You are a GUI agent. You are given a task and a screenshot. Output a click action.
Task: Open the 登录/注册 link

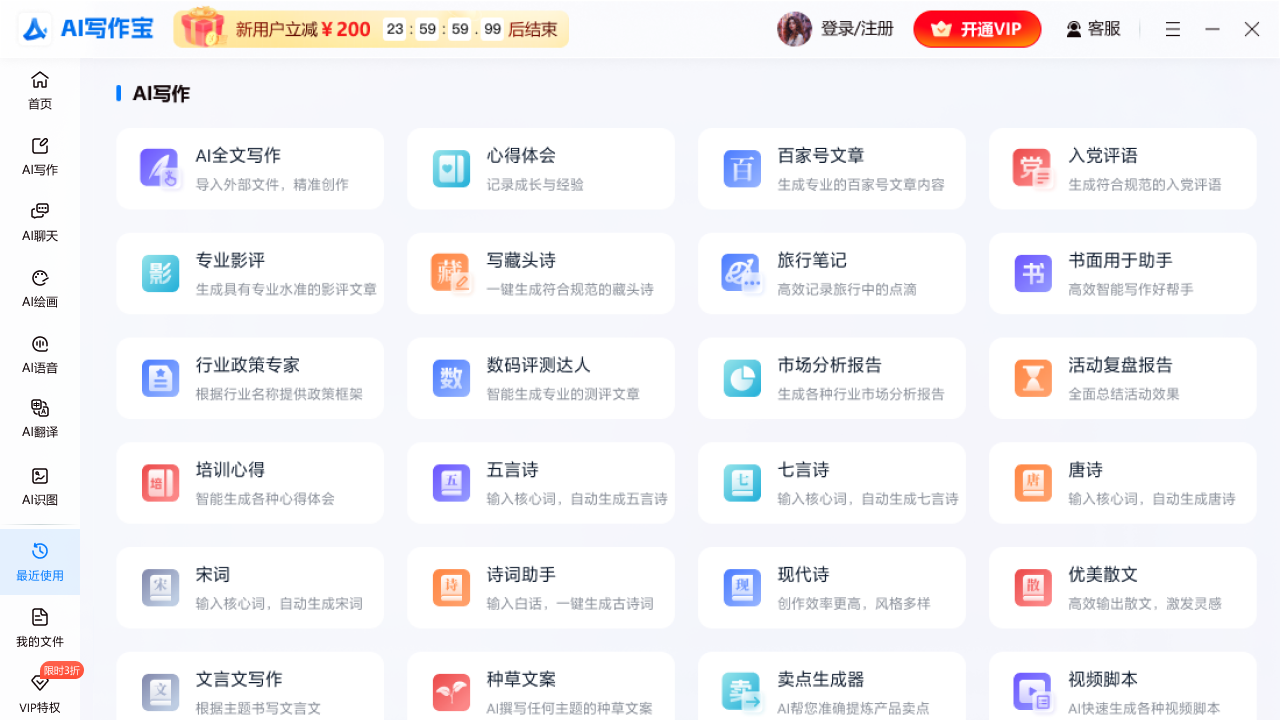coord(858,29)
